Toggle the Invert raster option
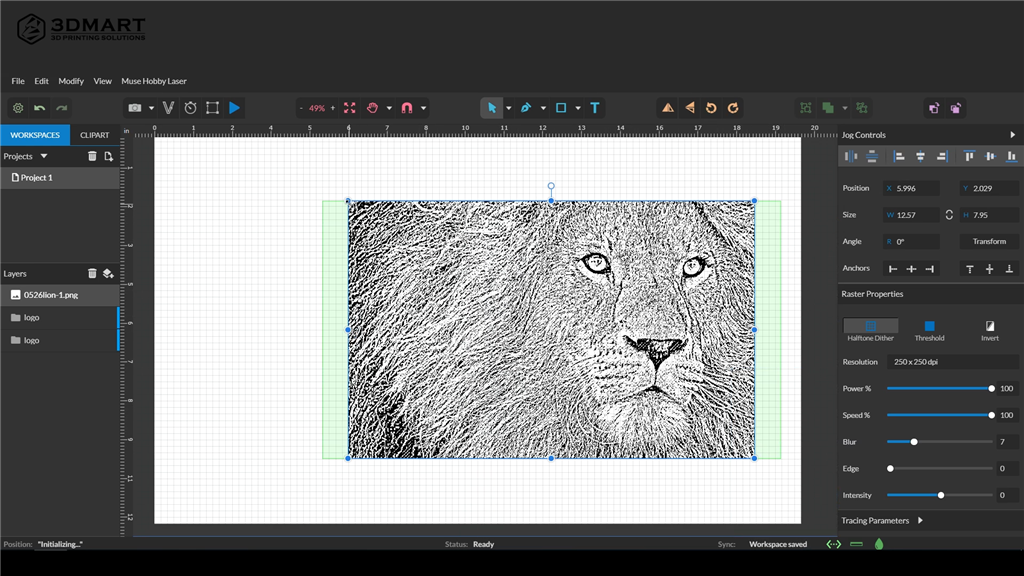Image resolution: width=1024 pixels, height=576 pixels. point(989,326)
